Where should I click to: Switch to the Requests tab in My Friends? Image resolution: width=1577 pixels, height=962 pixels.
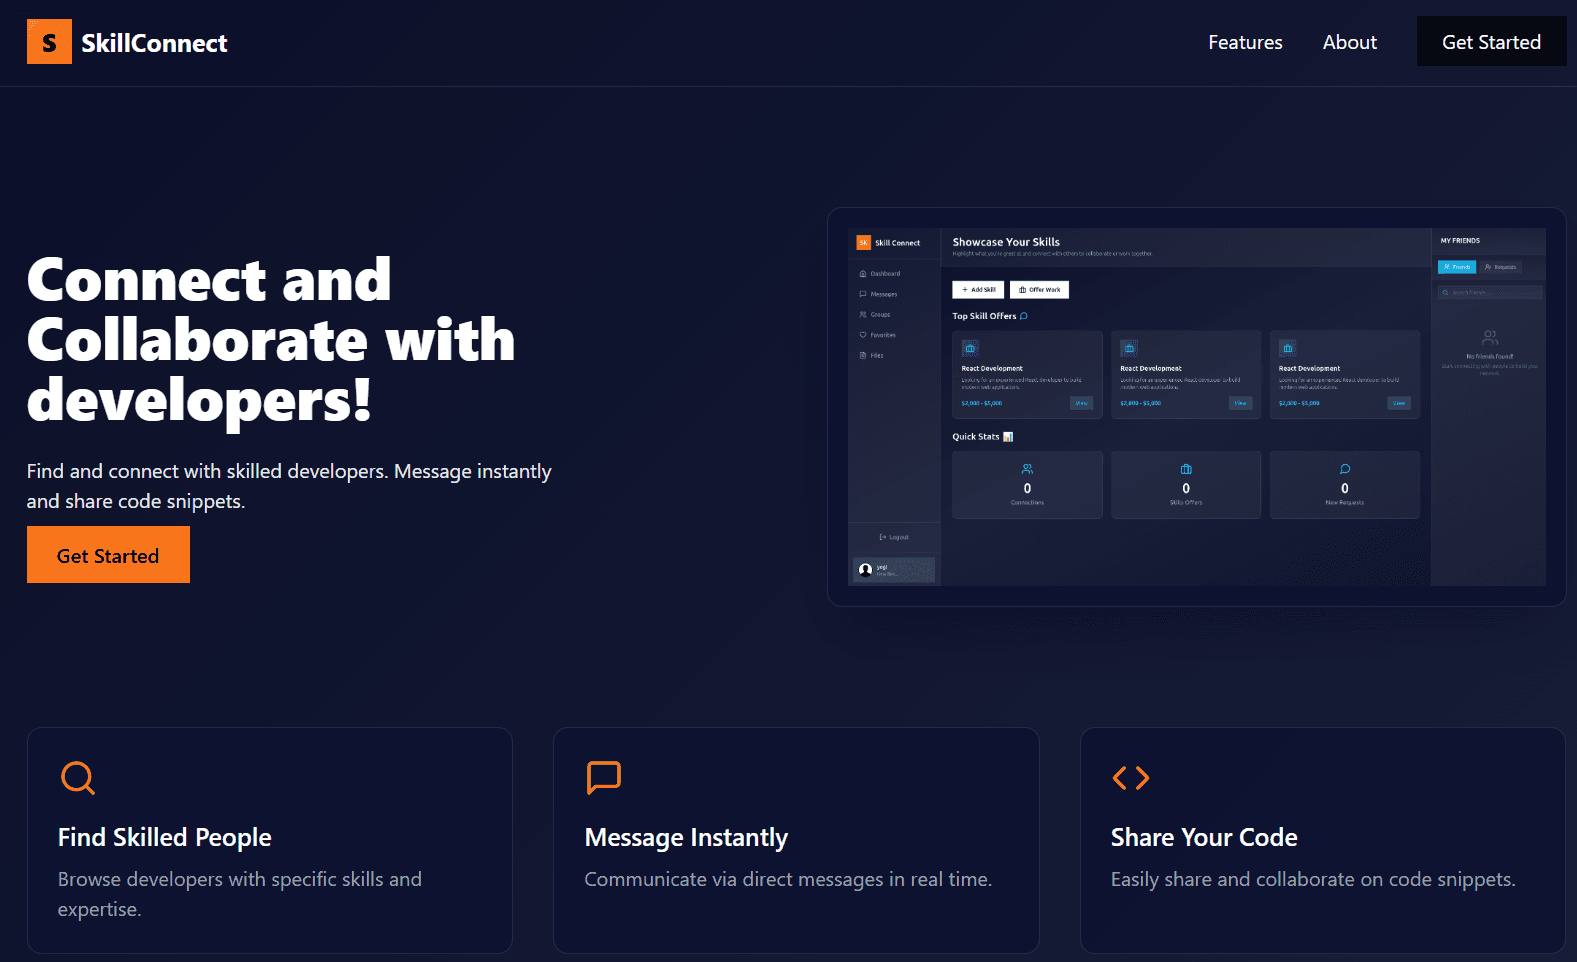tap(1500, 267)
